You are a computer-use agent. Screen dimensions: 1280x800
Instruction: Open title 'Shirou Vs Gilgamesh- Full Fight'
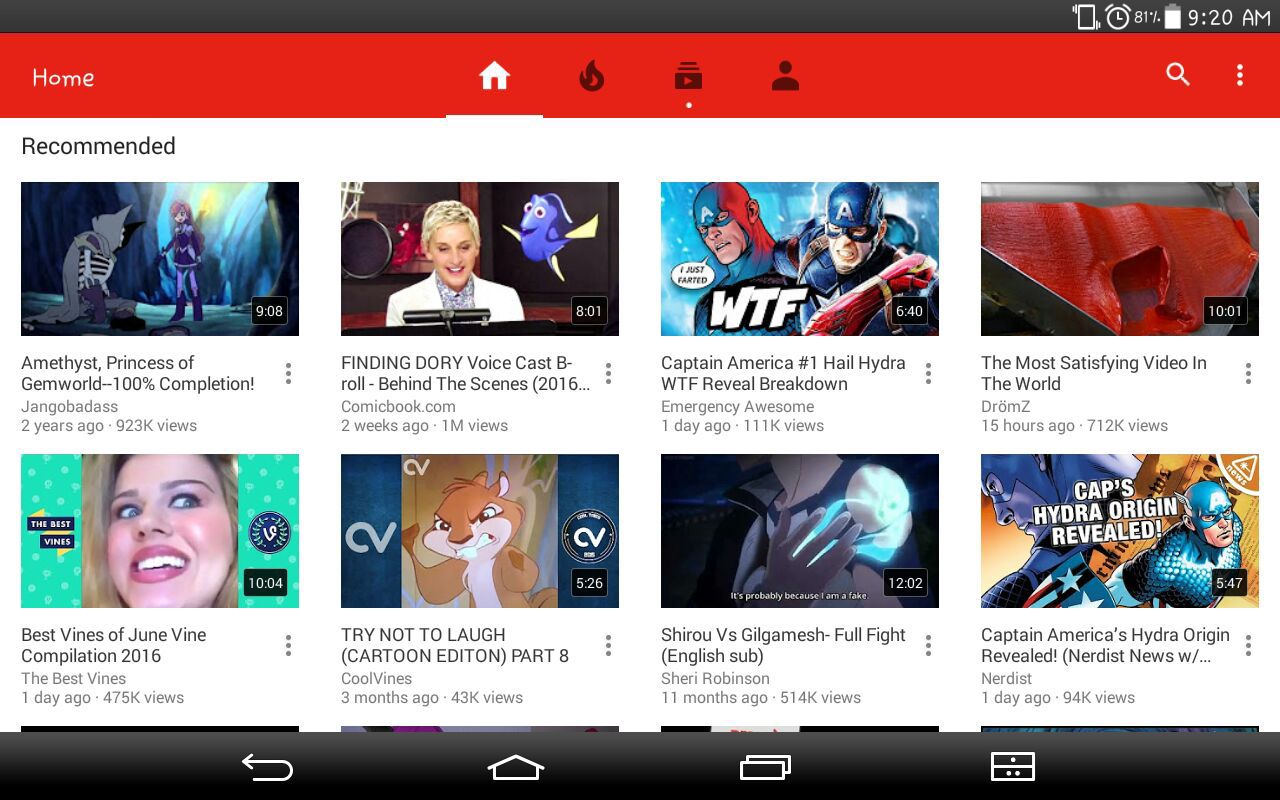(783, 645)
